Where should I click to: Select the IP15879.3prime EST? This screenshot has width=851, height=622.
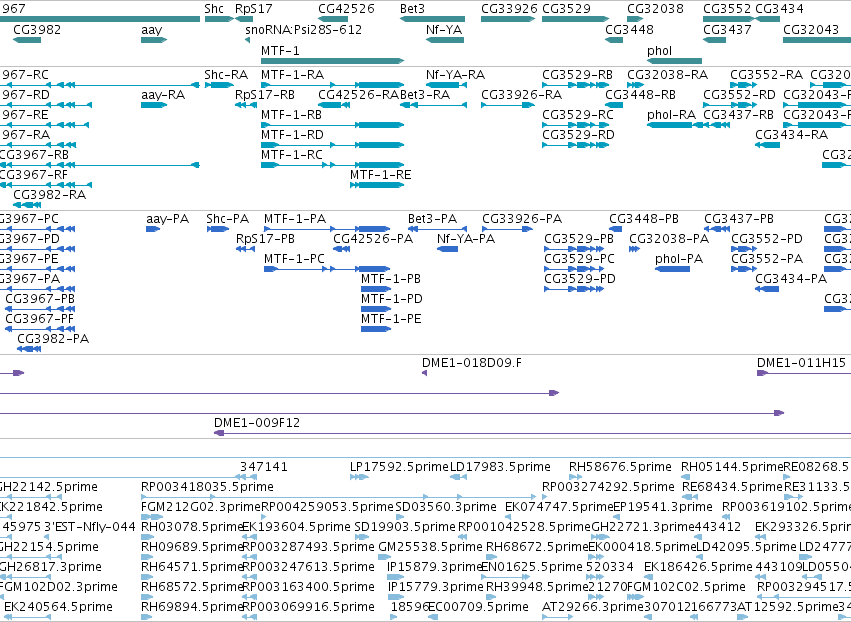(395, 577)
